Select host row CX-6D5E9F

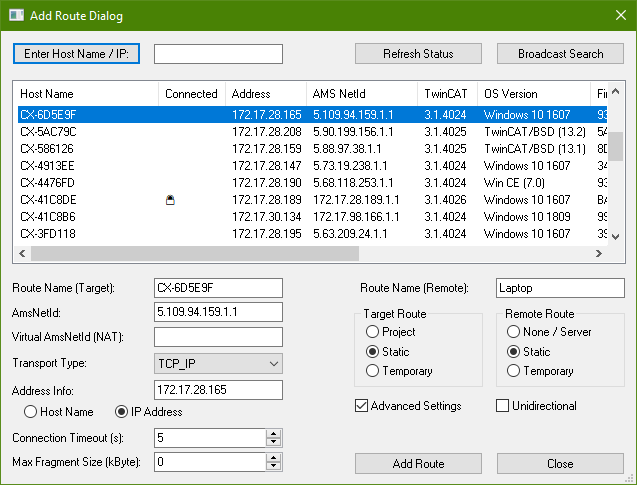[x=312, y=115]
